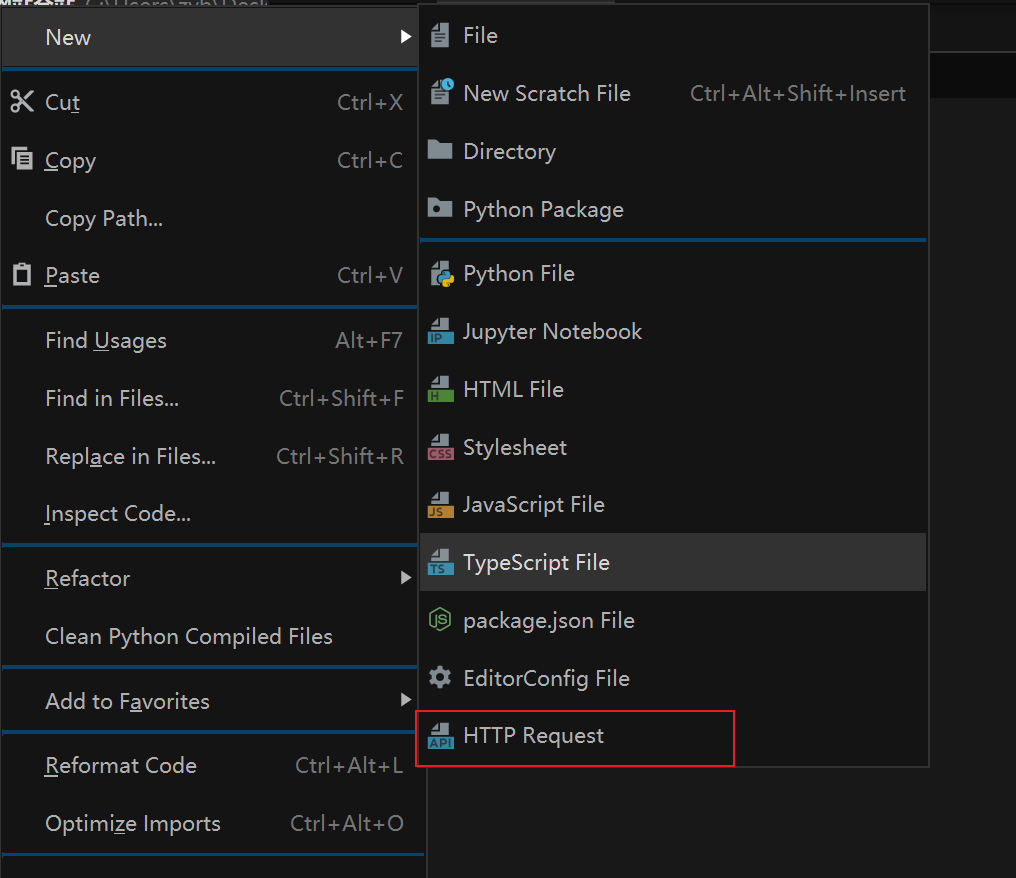Image resolution: width=1016 pixels, height=878 pixels.
Task: Create a new Jupyter Notebook
Action: click(x=673, y=331)
